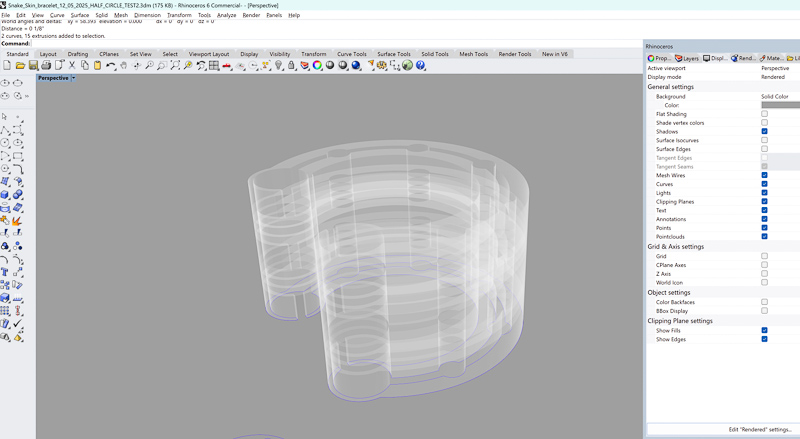800x439 pixels.
Task: Disable the Shadows checkbox
Action: [x=764, y=132]
